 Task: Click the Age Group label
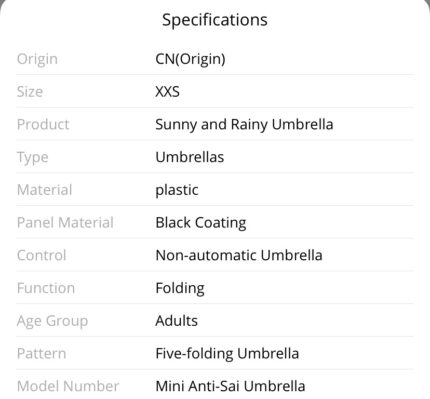52,321
